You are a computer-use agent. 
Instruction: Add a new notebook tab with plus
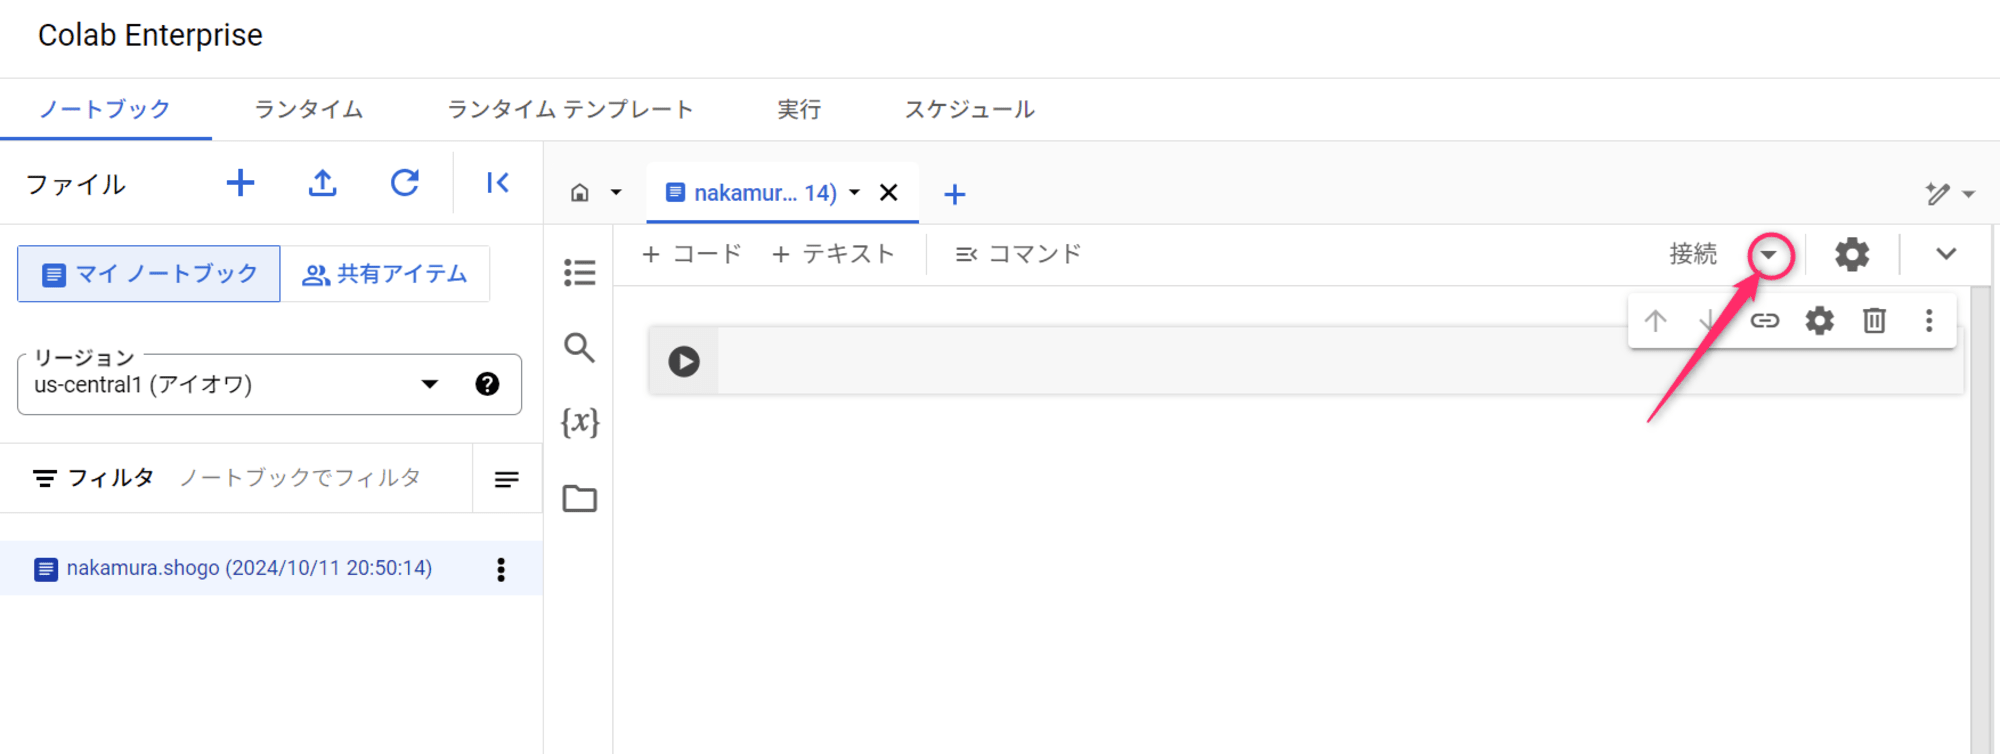tap(955, 194)
